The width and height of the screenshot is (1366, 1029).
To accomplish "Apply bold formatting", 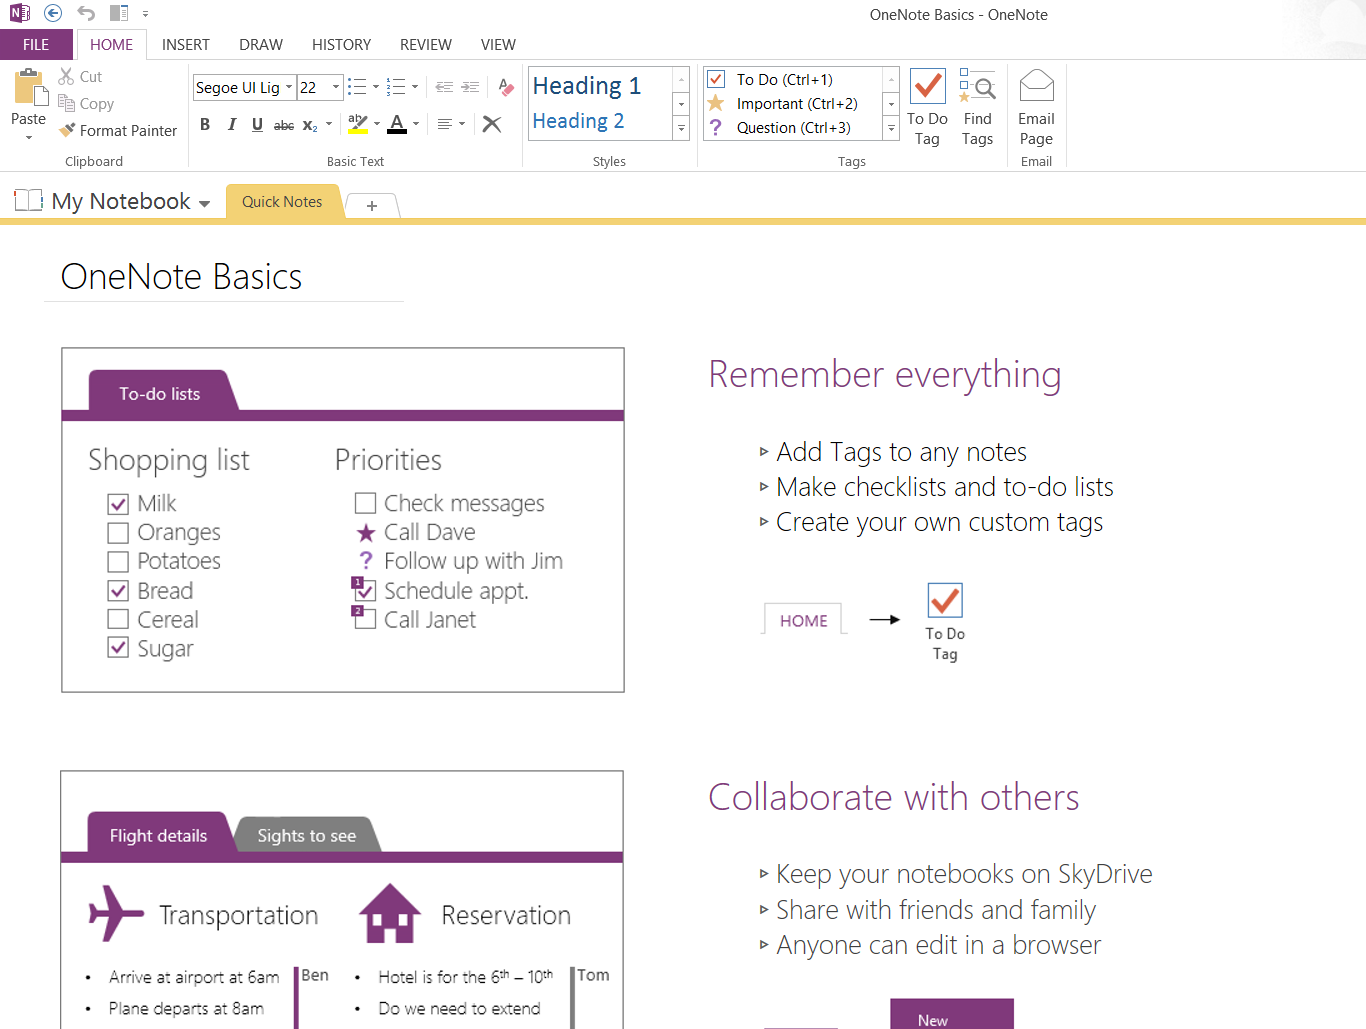I will [205, 124].
